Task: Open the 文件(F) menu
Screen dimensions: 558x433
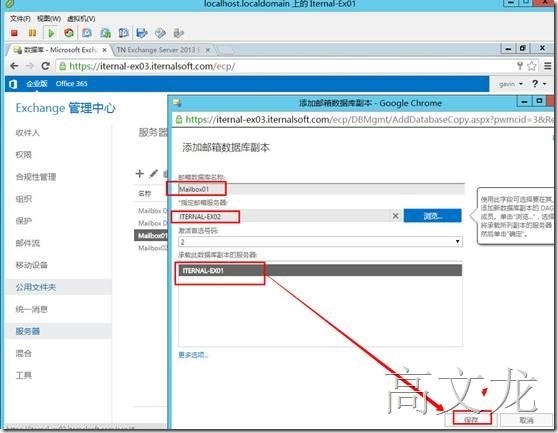Action: 20,19
